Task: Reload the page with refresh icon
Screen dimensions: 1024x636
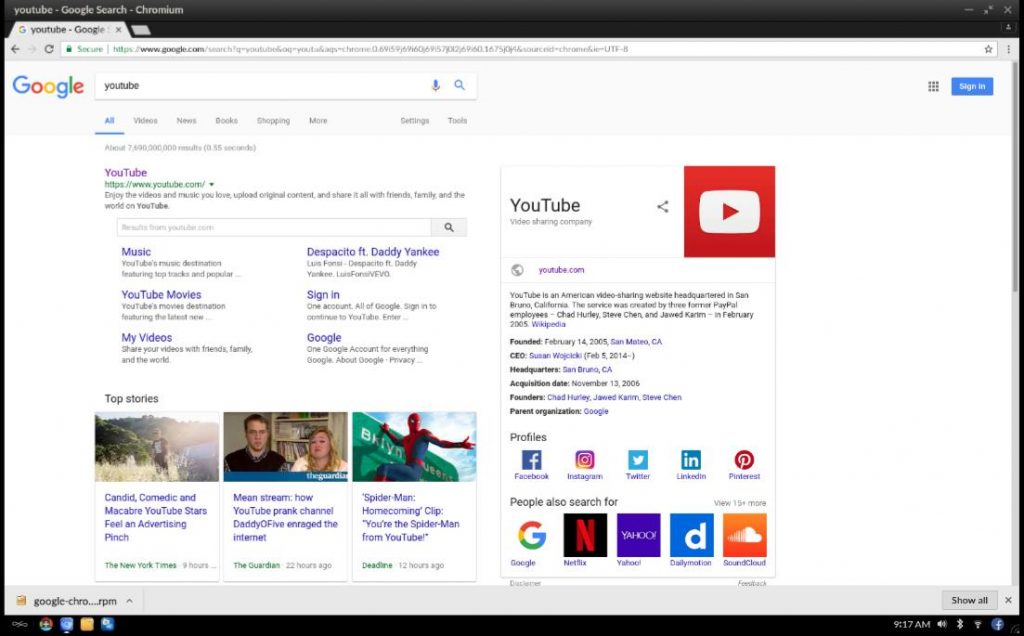Action: coord(49,49)
